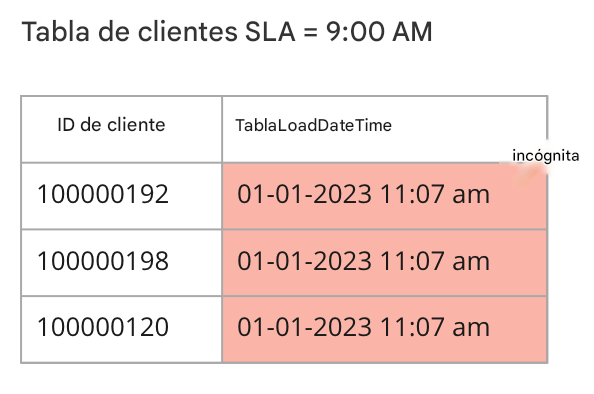Click date '01-01-2023' in the first data row

[x=304, y=194]
